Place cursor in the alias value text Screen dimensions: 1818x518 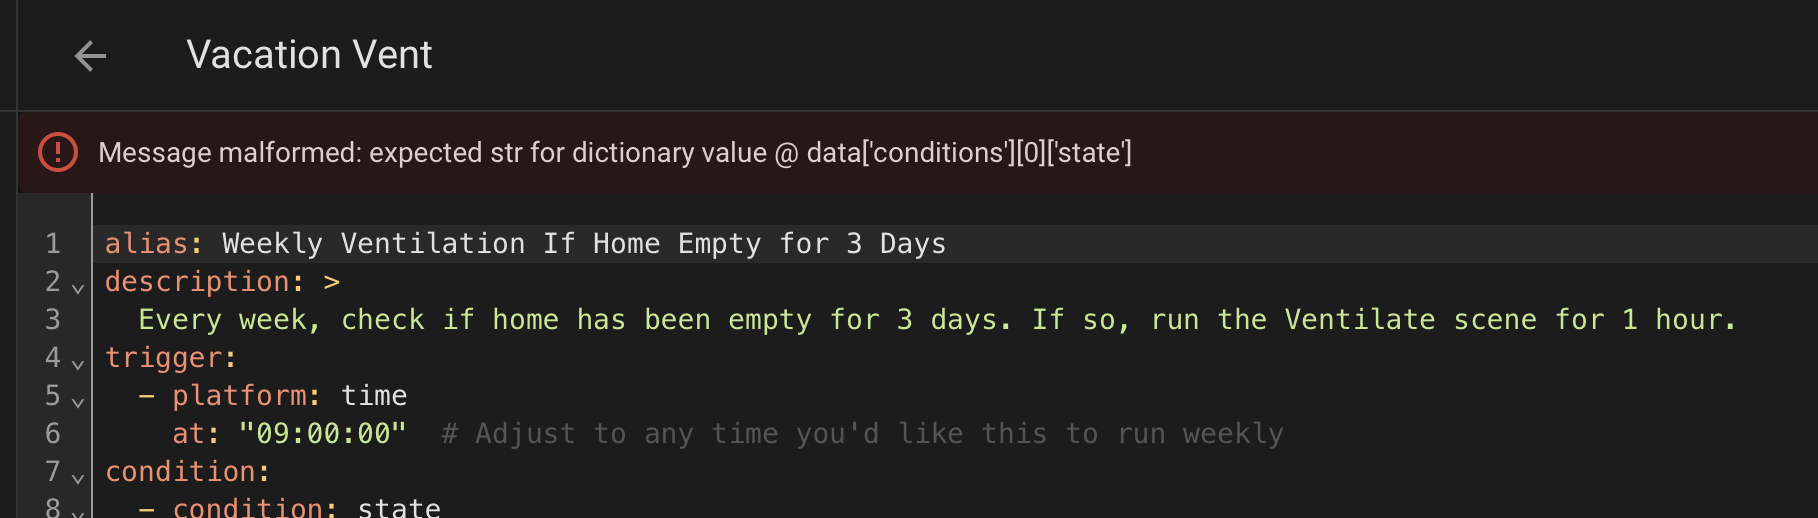(x=583, y=244)
